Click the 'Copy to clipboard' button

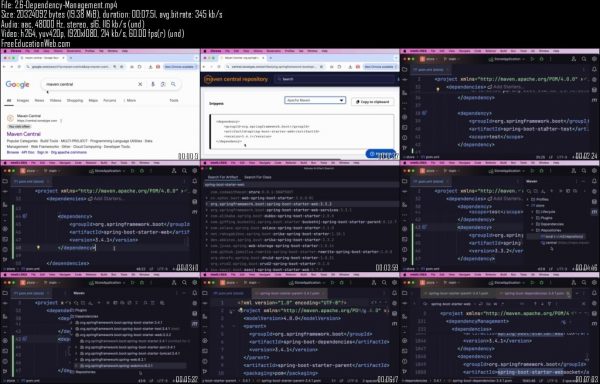(372, 102)
